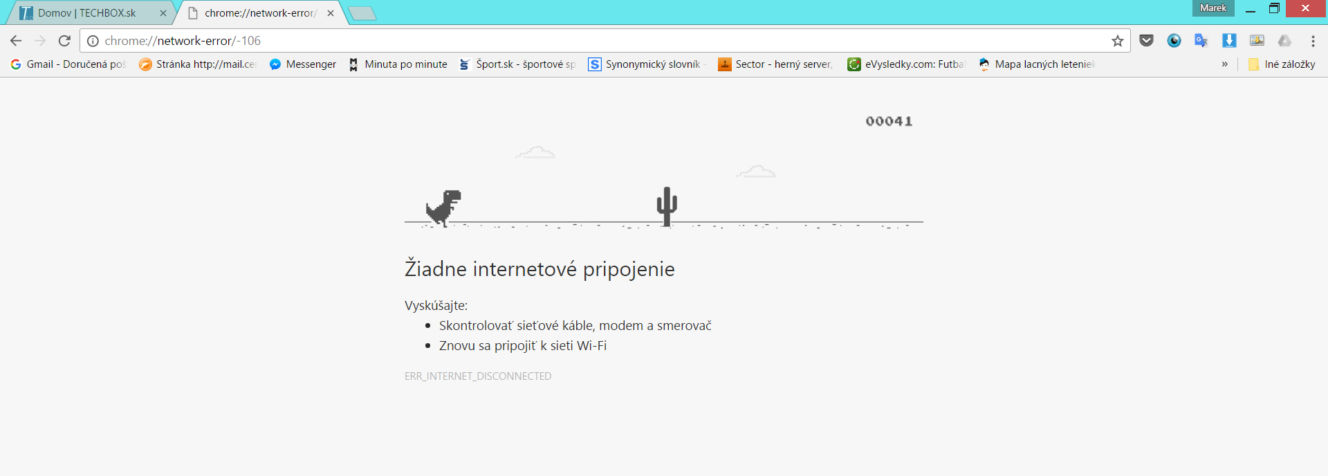Viewport: 1328px width, 476px height.
Task: Open the Minuta po minute bookmark
Action: point(397,64)
